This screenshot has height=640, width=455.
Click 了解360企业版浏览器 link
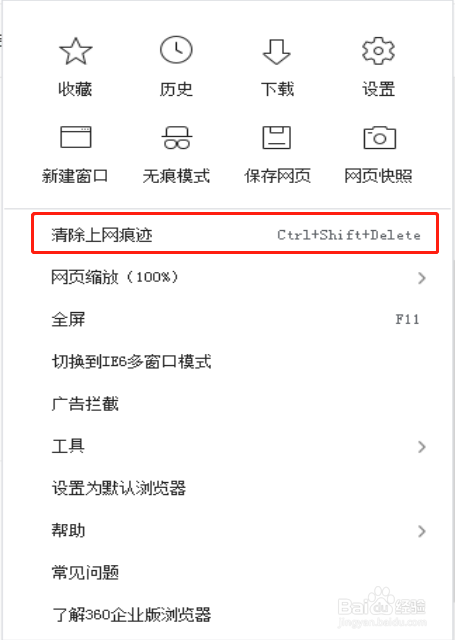(131, 614)
